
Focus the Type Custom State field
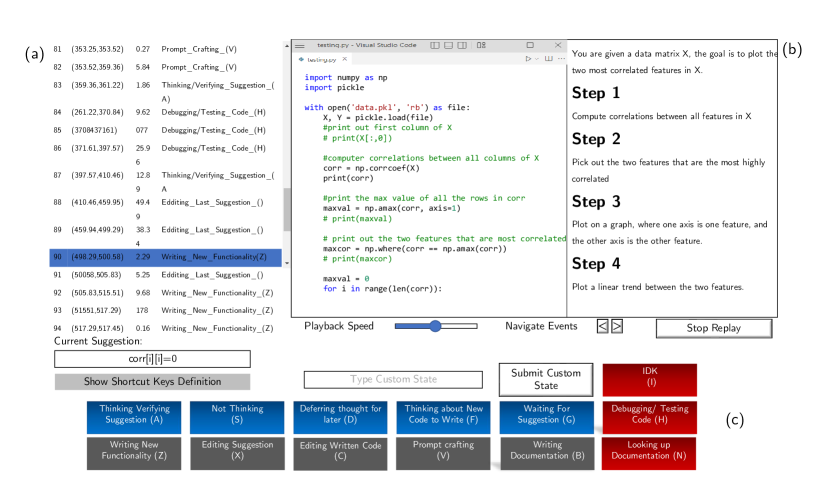click(393, 380)
